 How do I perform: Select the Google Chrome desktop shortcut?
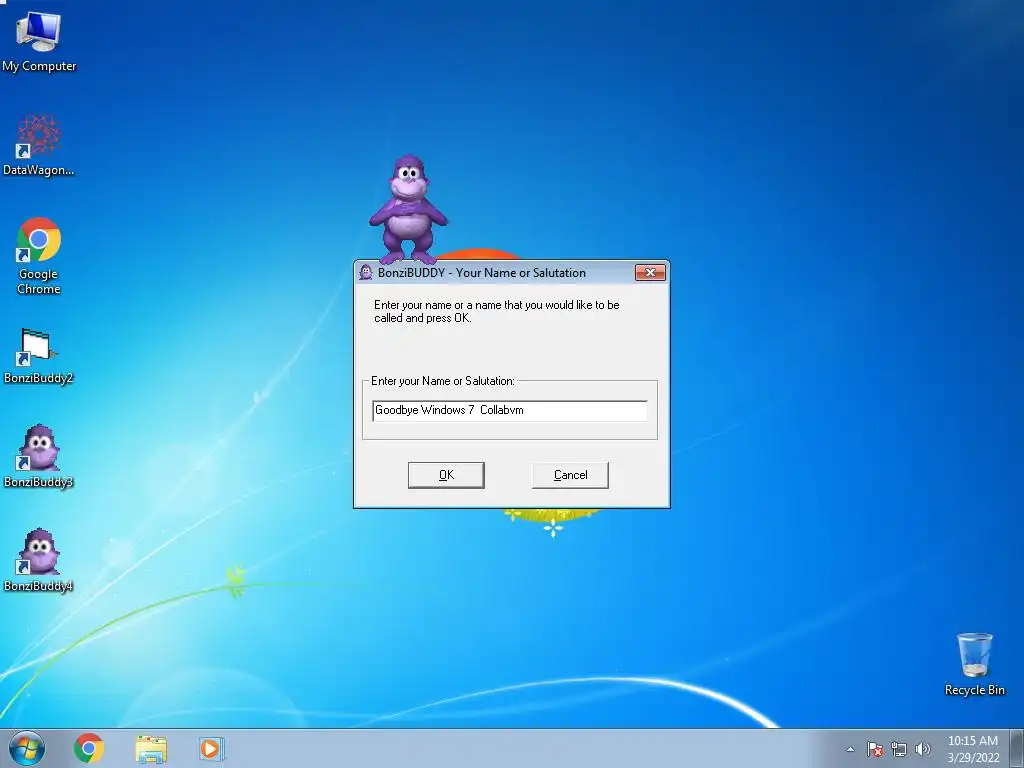click(39, 256)
